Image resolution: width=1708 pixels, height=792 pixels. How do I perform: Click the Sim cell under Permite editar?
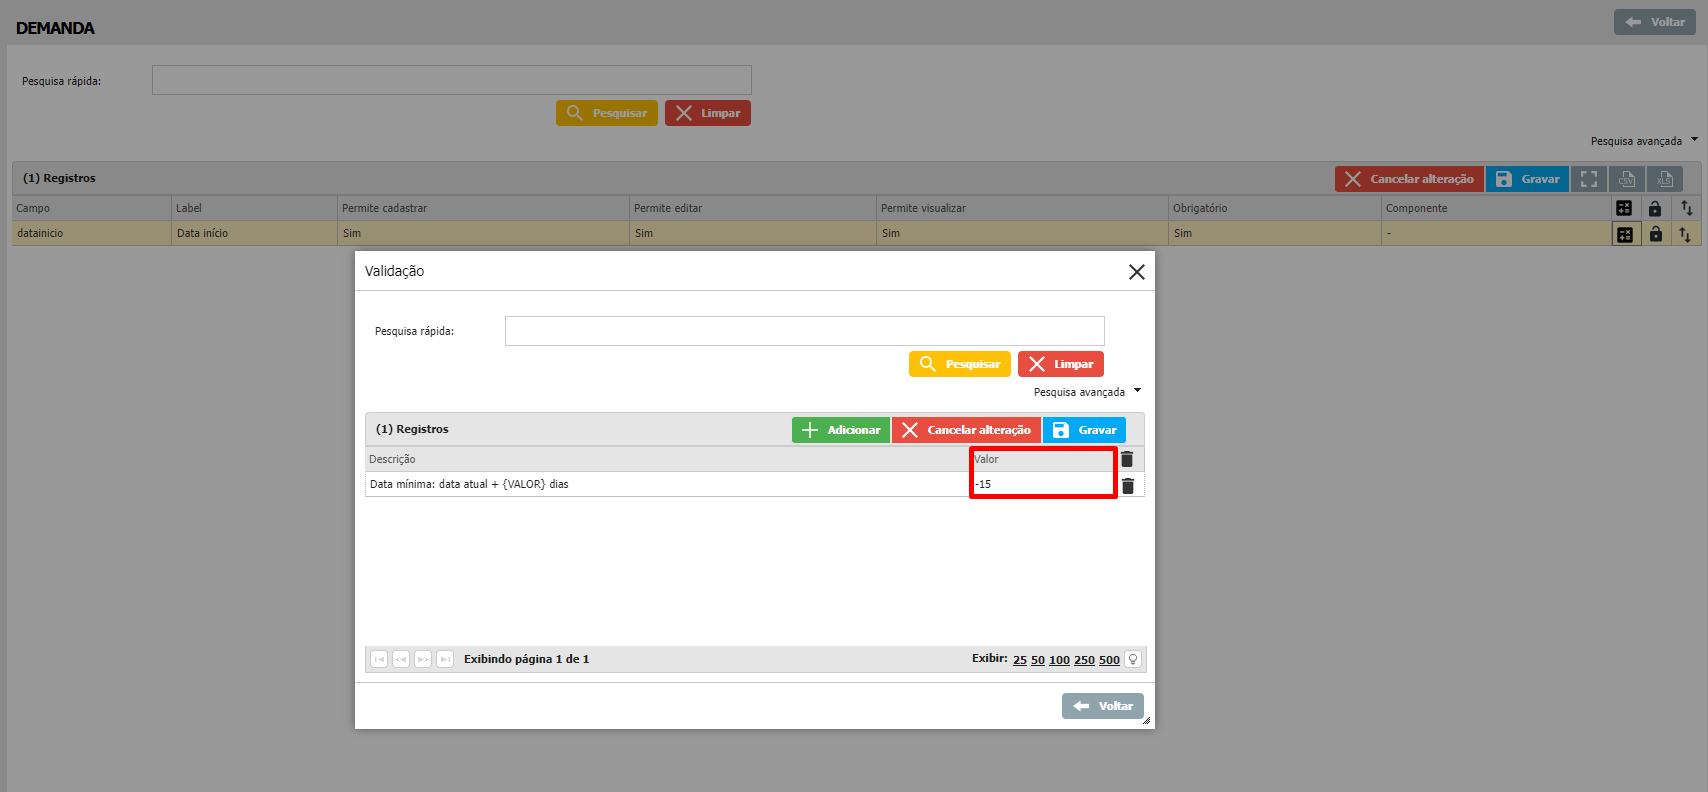(753, 233)
